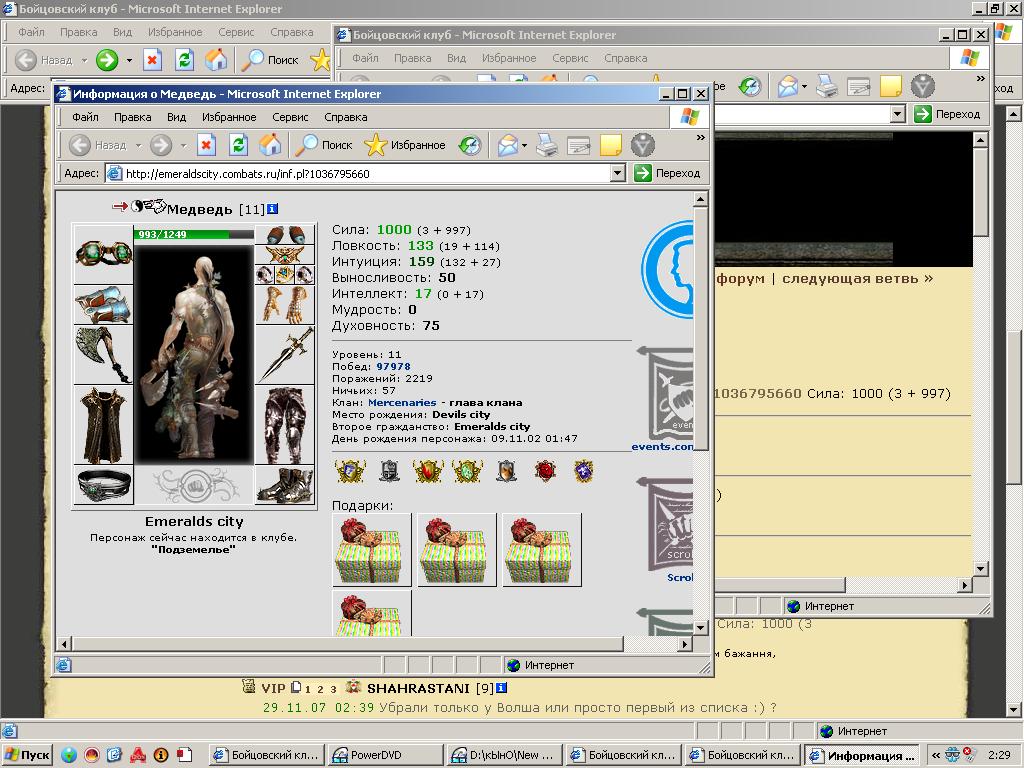Viewport: 1024px width, 768px height.
Task: Click the Refresh icon in the front window toolbar
Action: pos(238,145)
